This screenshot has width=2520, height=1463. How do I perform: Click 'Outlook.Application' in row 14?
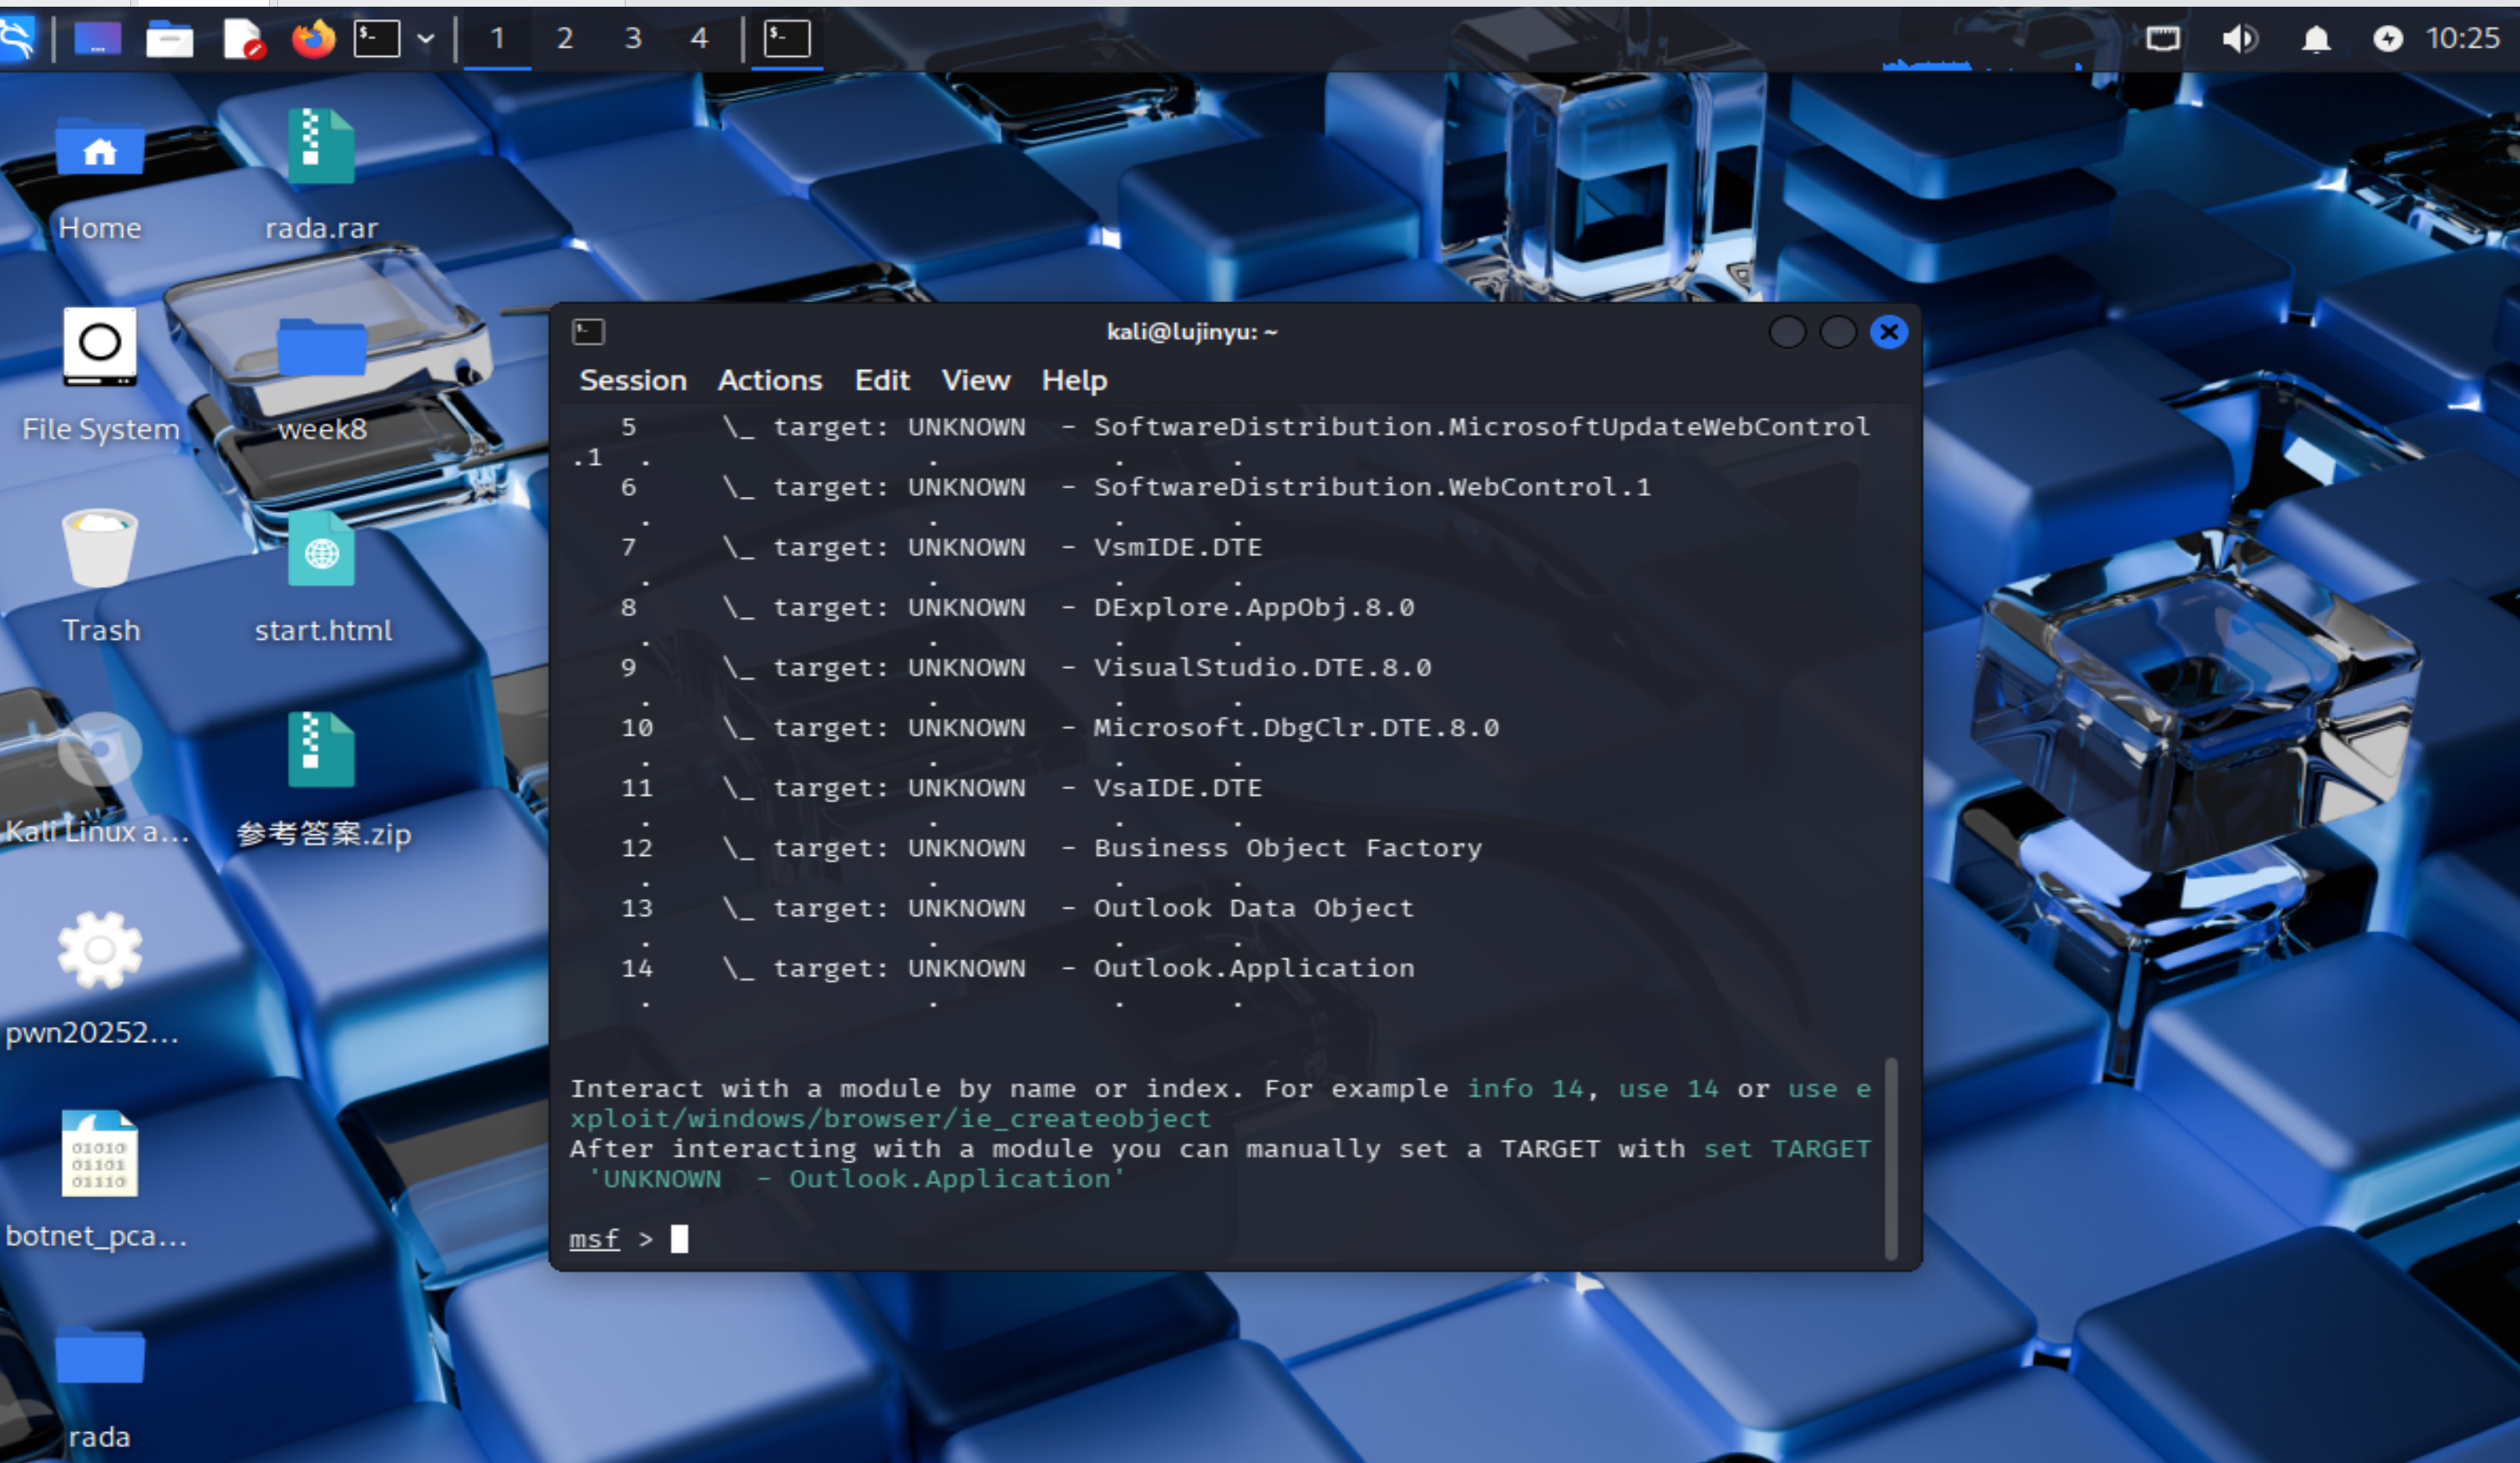(x=1254, y=968)
